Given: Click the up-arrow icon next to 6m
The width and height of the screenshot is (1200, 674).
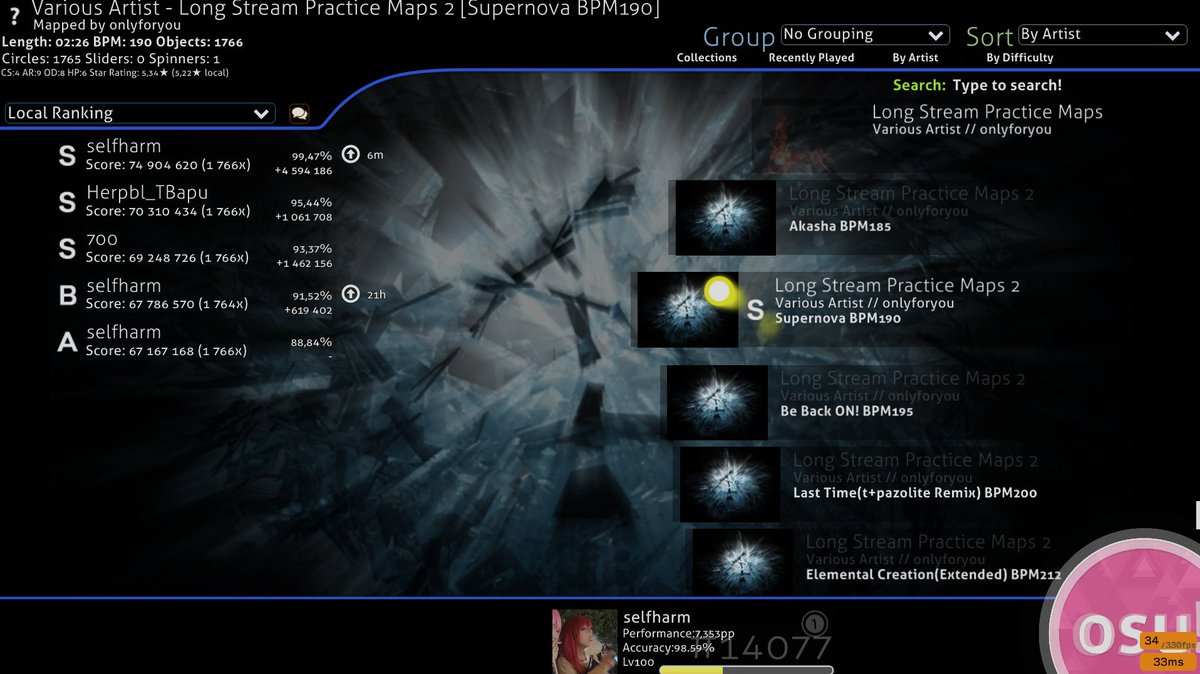Looking at the screenshot, I should 350,154.
